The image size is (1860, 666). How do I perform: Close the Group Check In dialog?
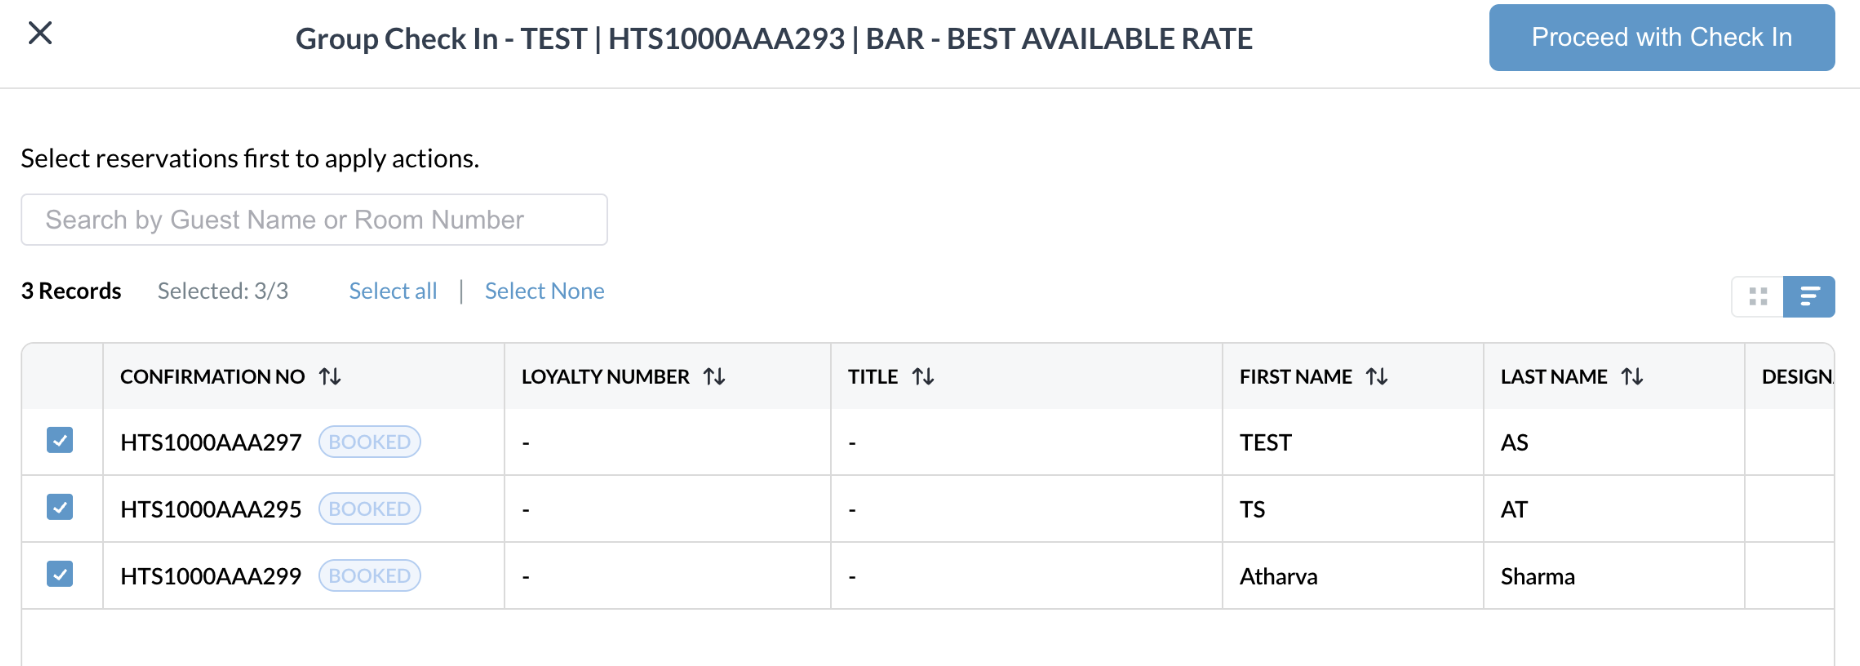40,33
